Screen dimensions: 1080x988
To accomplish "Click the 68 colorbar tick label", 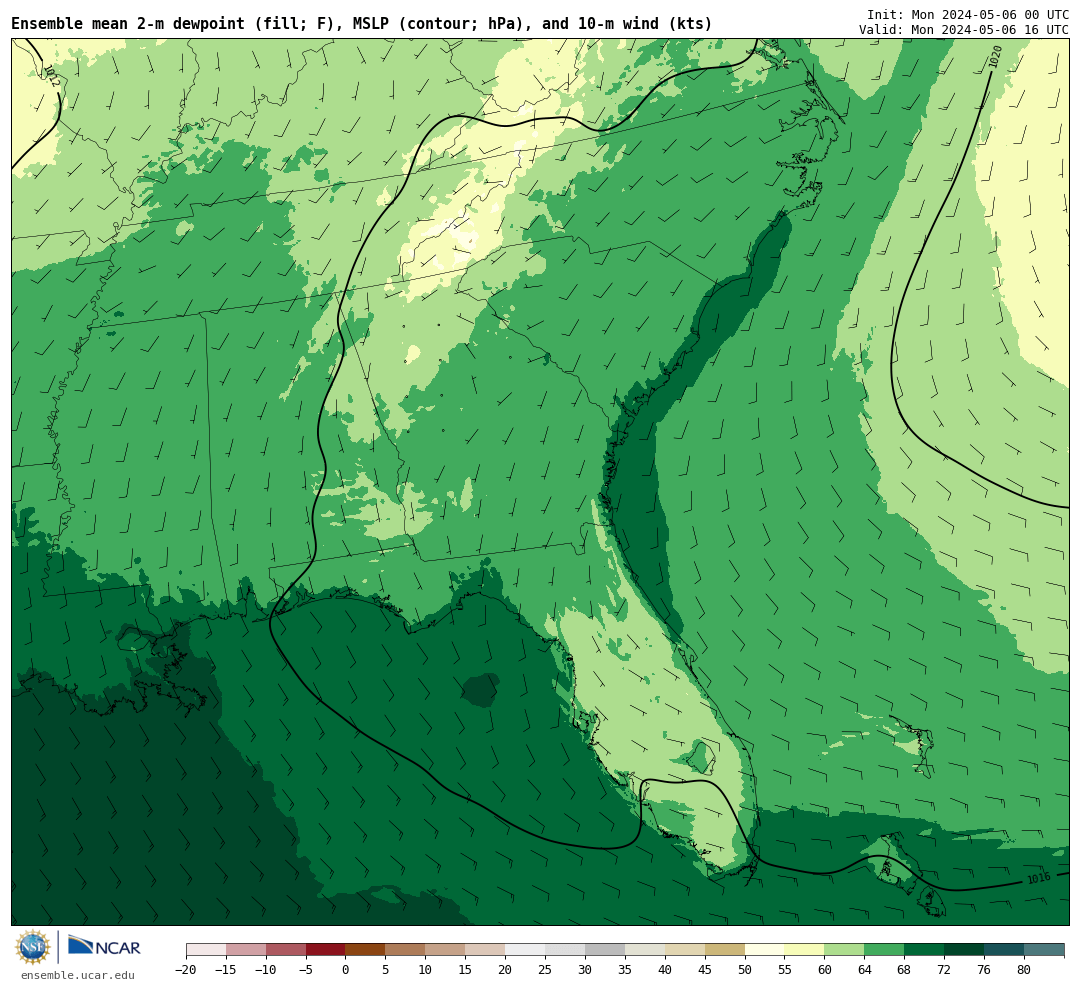I will (904, 970).
